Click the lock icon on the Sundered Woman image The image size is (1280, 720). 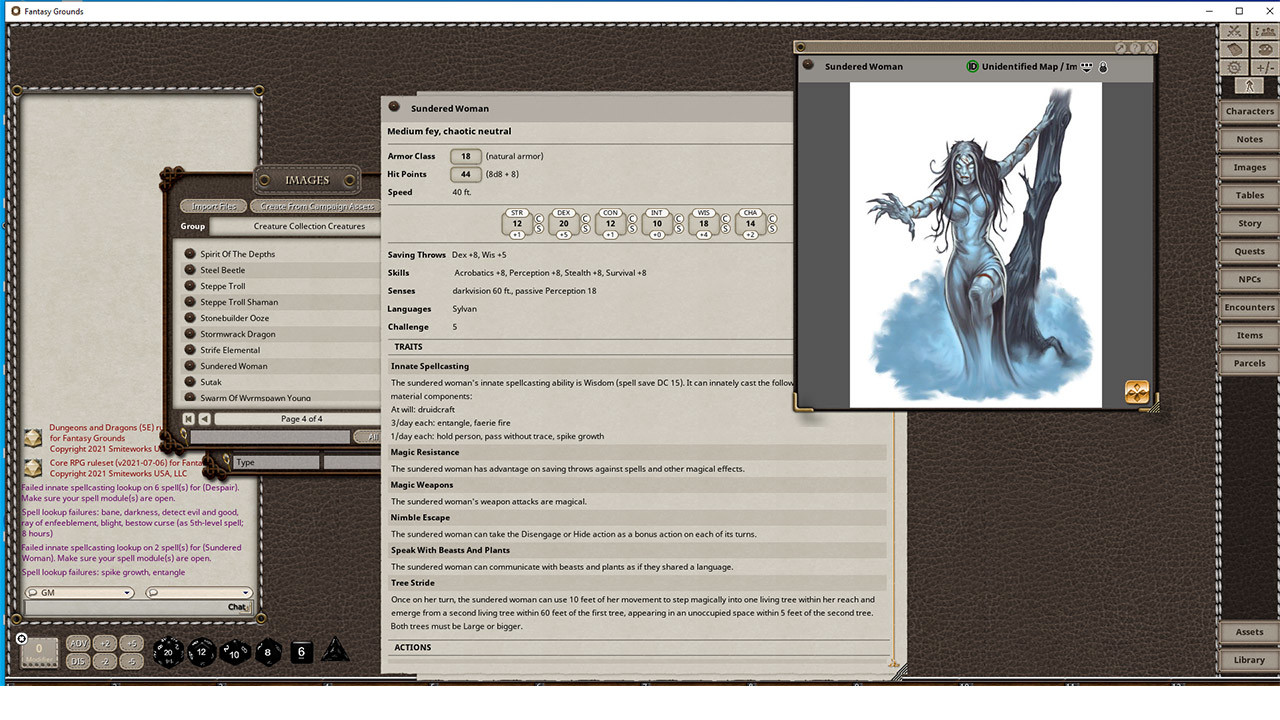click(x=1103, y=67)
